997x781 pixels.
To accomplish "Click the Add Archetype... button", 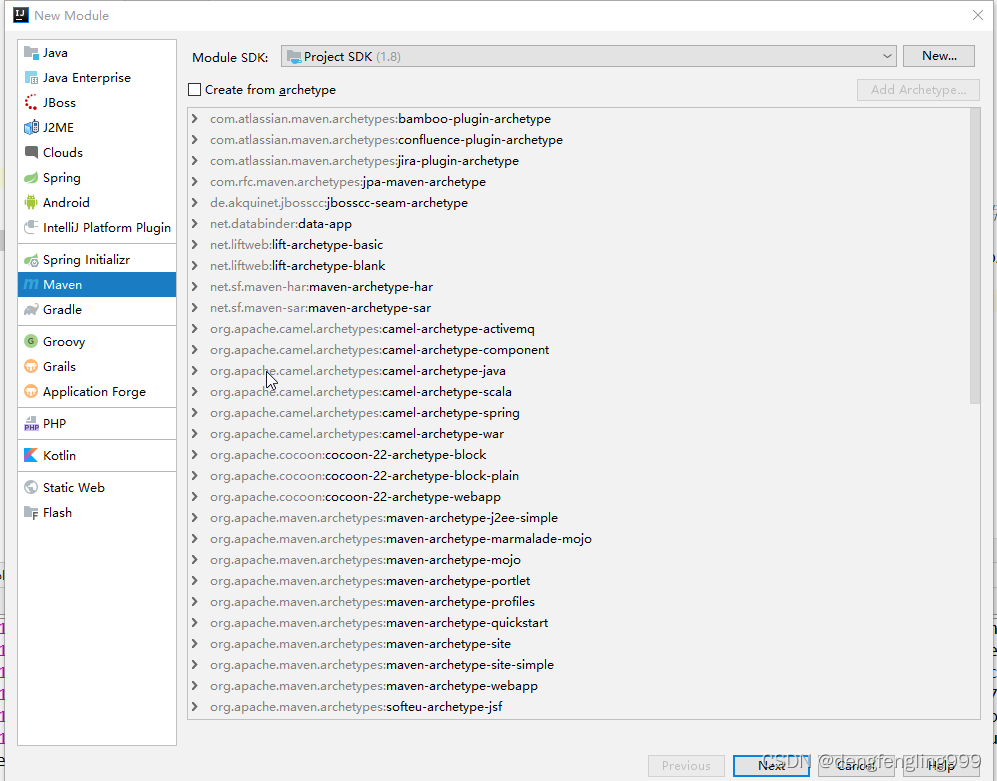I will click(918, 90).
